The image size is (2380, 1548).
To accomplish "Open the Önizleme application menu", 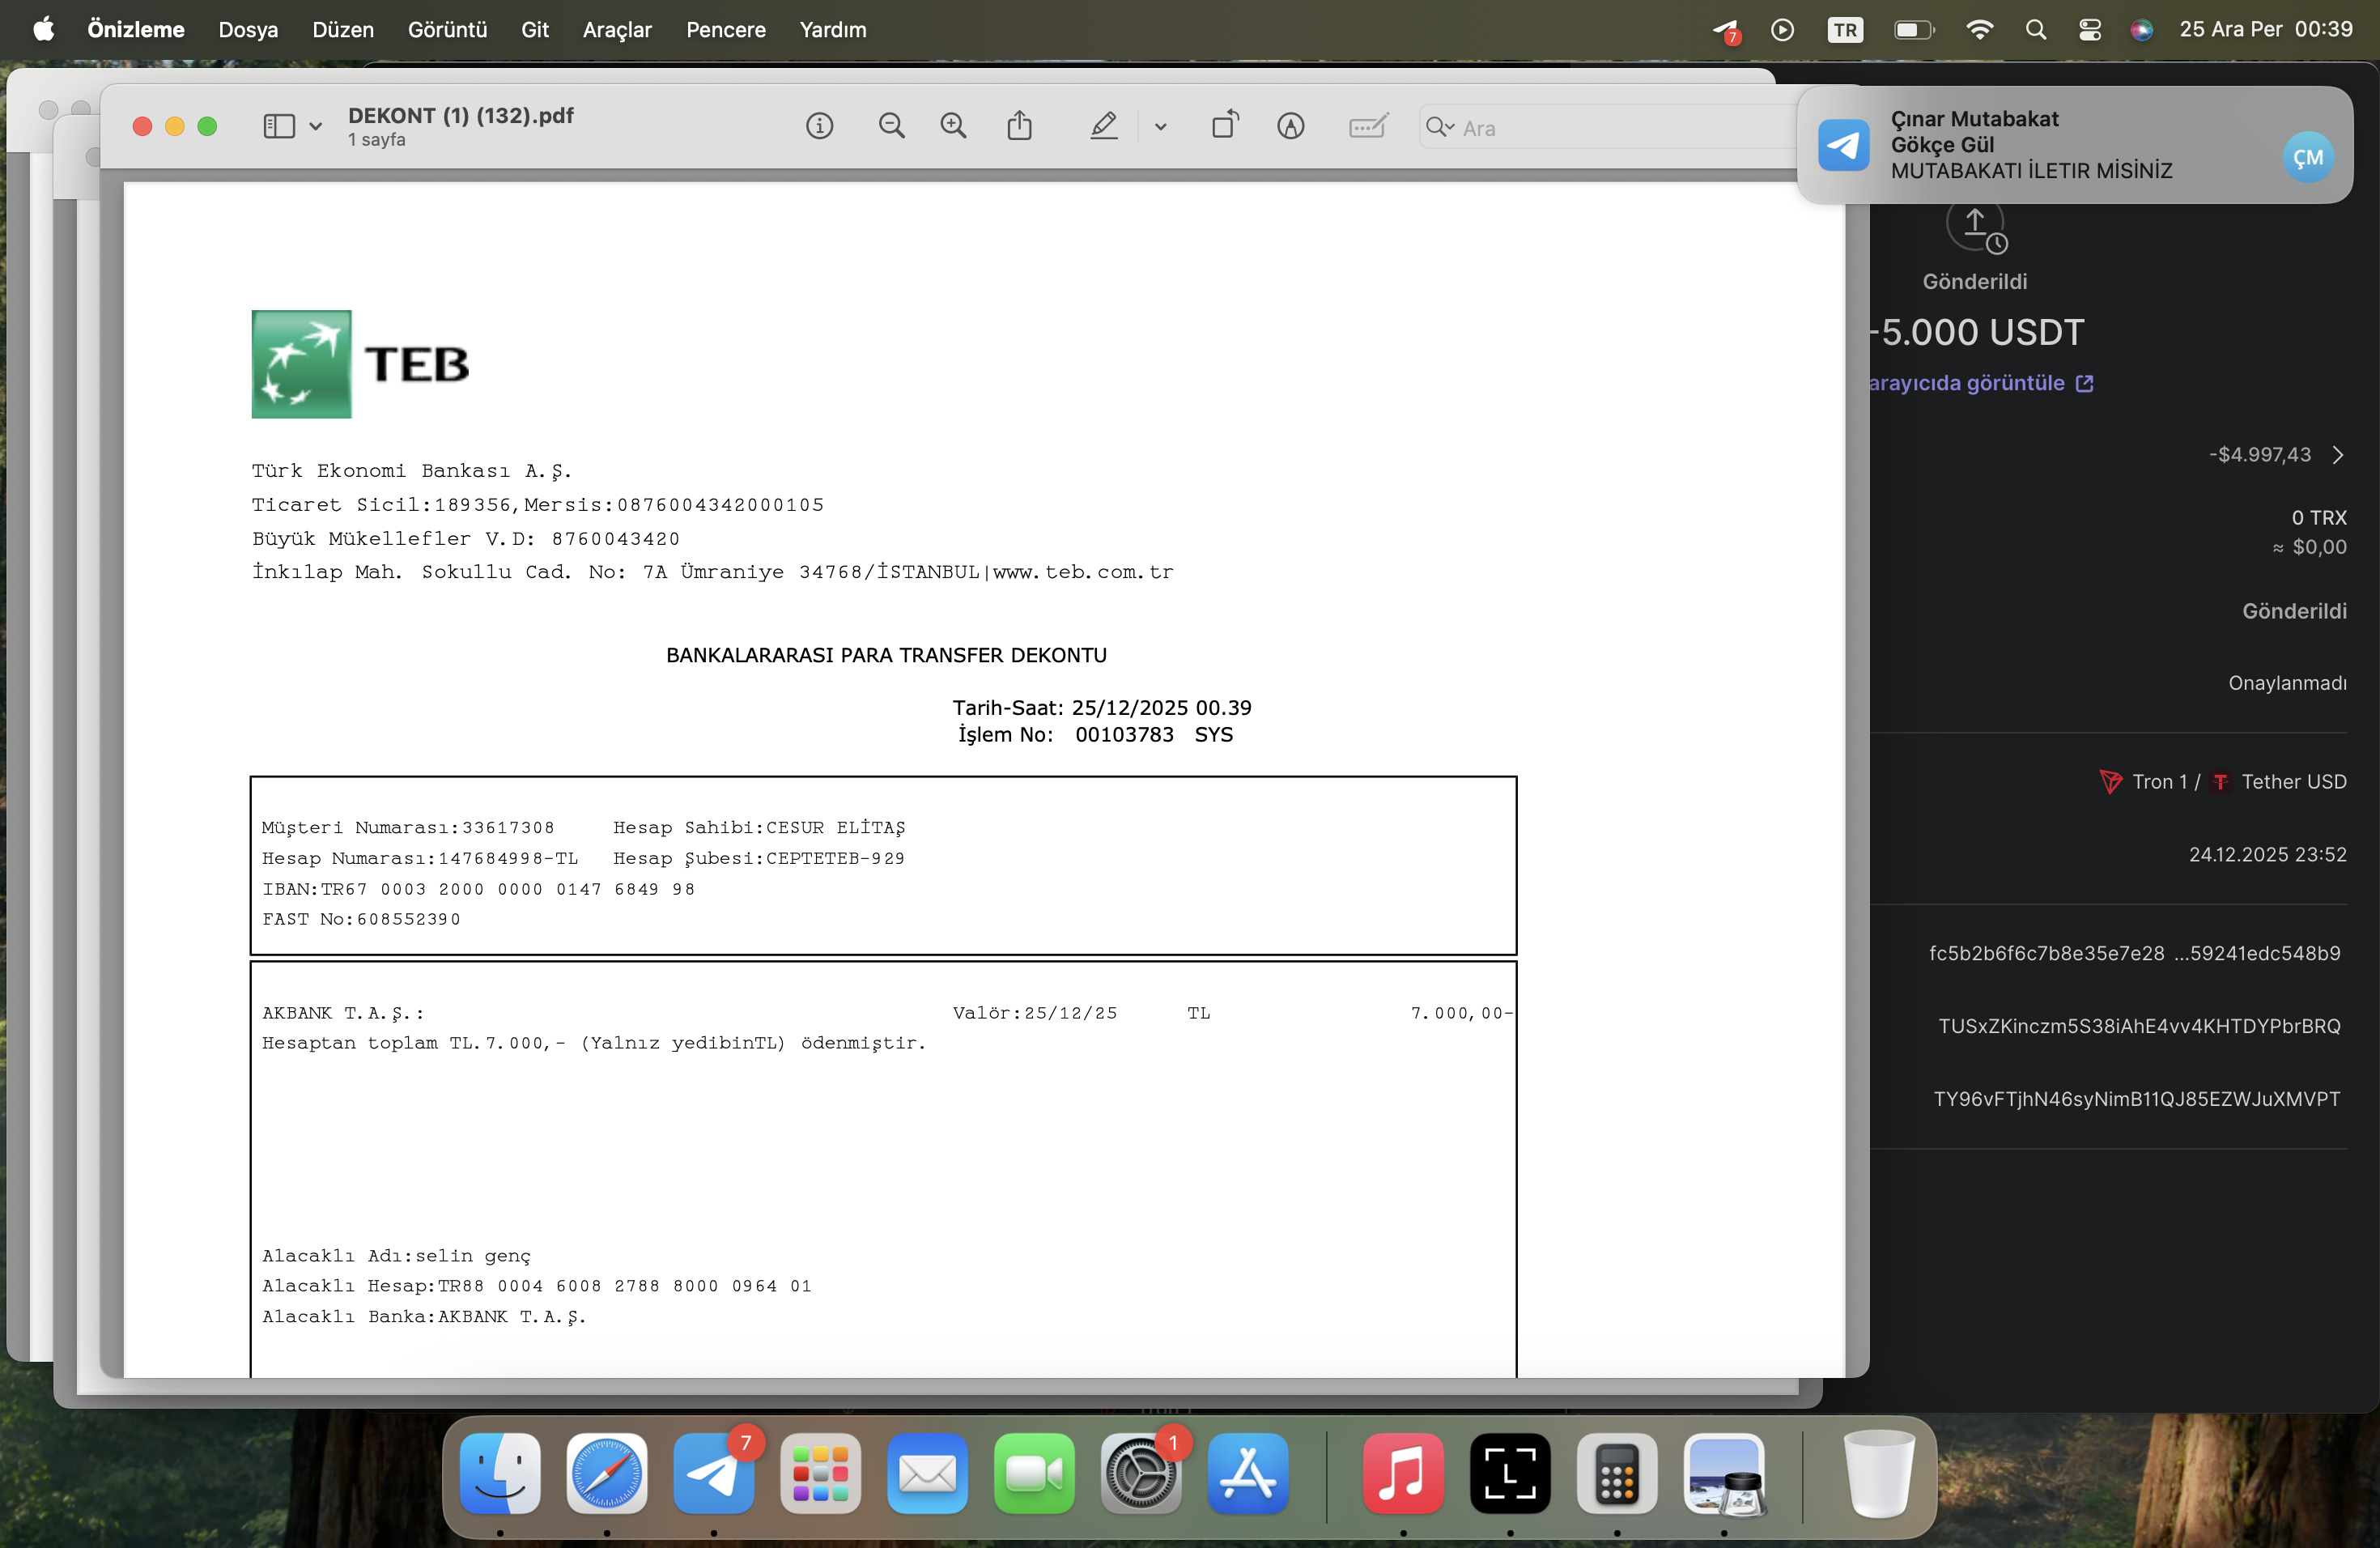I will point(136,30).
